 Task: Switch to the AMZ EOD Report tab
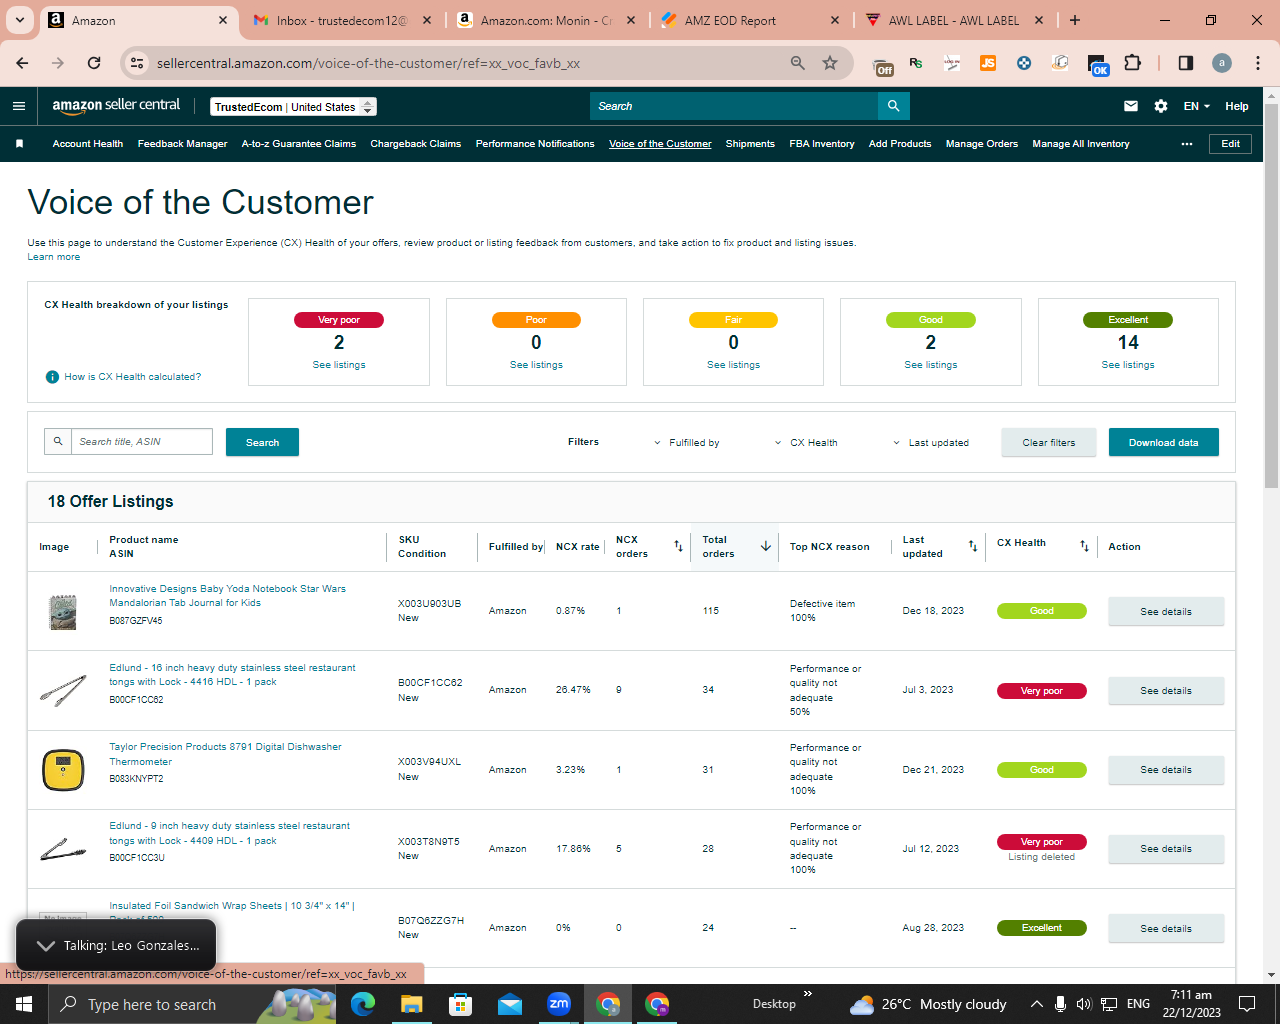pos(749,20)
